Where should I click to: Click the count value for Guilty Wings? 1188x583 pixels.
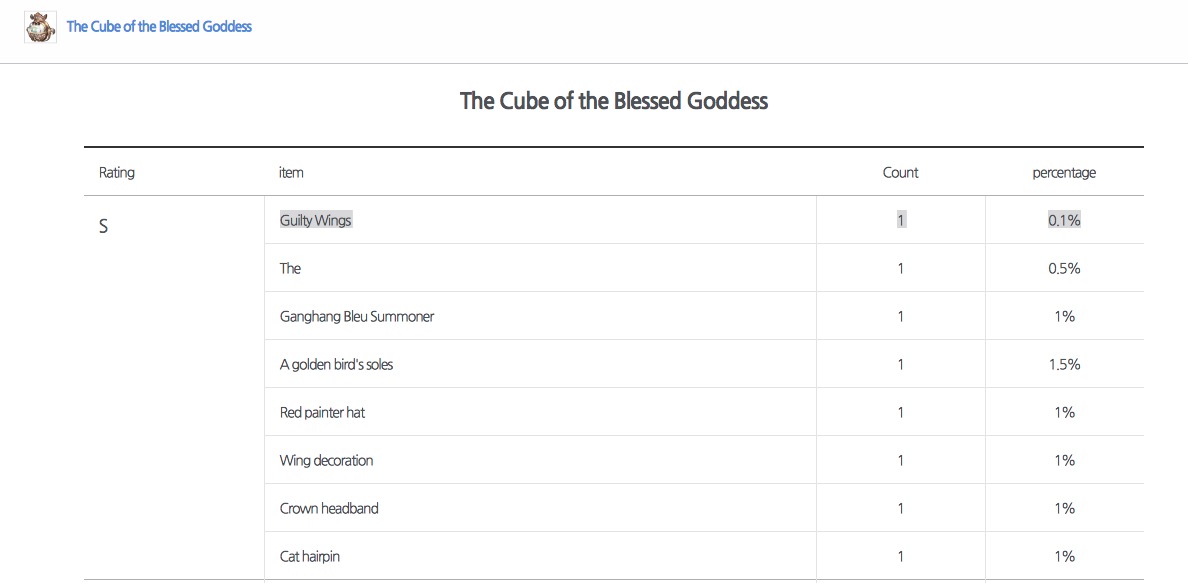tap(901, 221)
